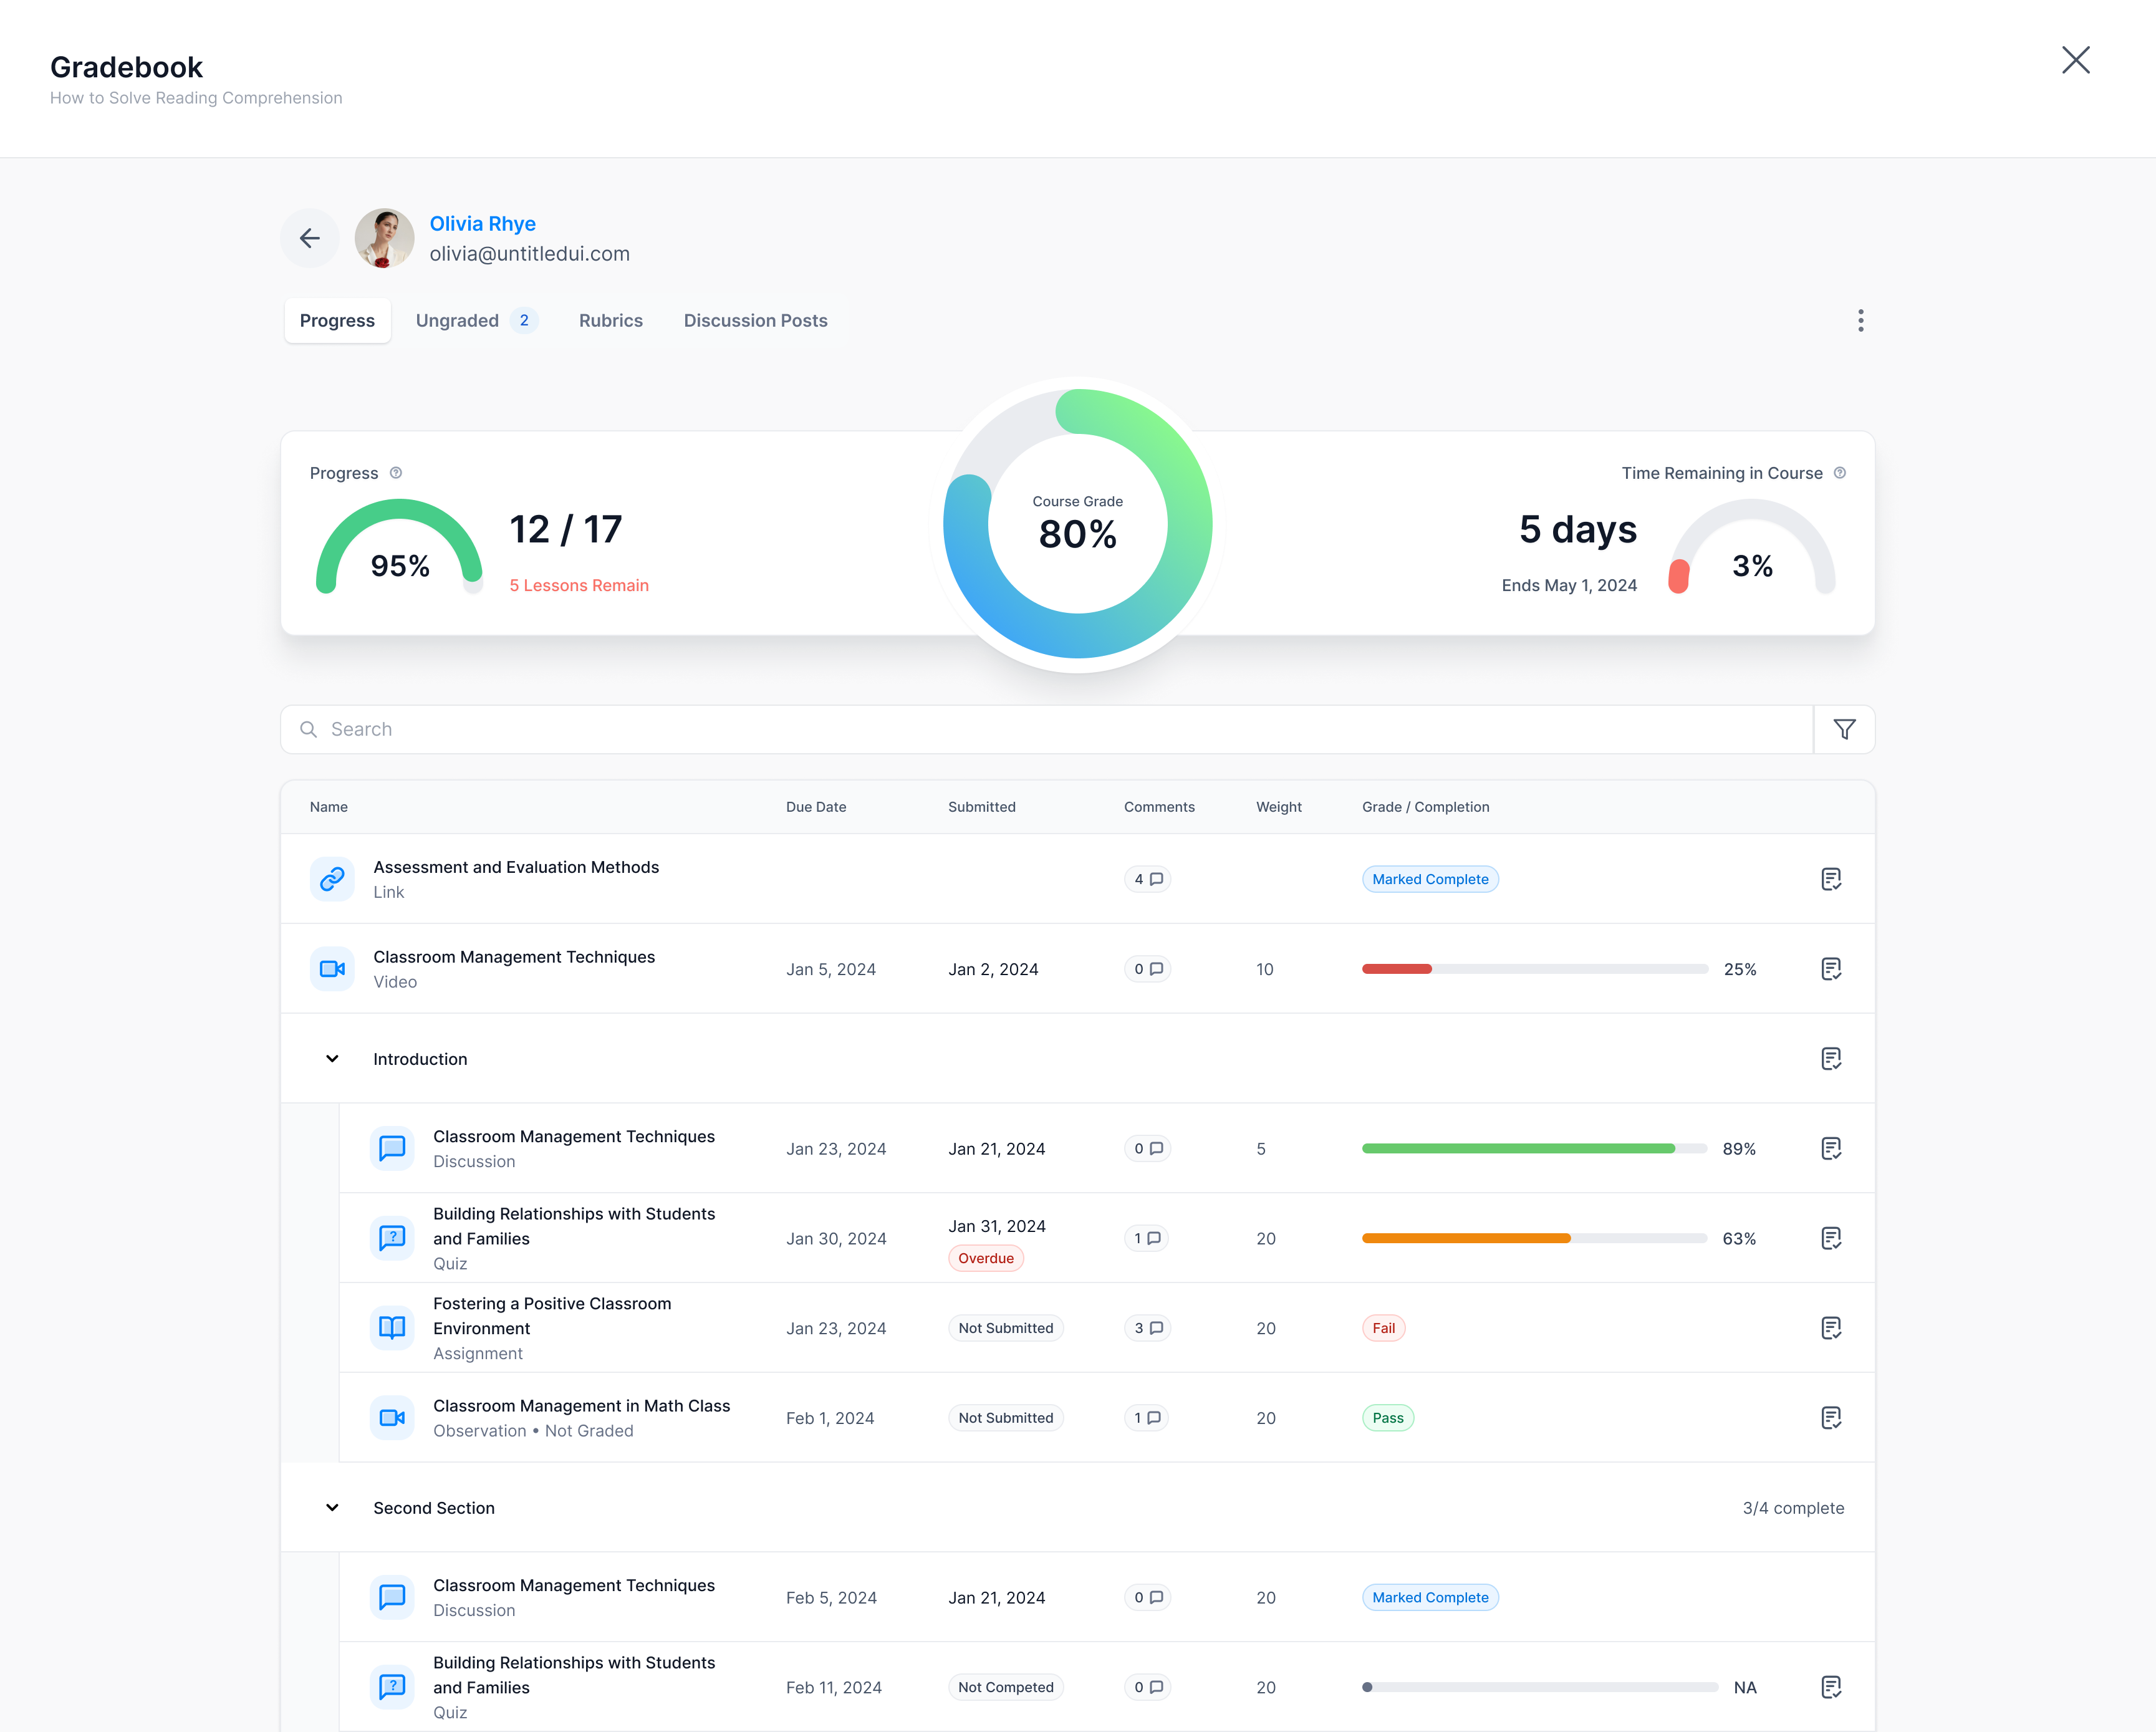Screen dimensions: 2156x1732
Task: Click the 3% time remaining gauge
Action: 1752,547
